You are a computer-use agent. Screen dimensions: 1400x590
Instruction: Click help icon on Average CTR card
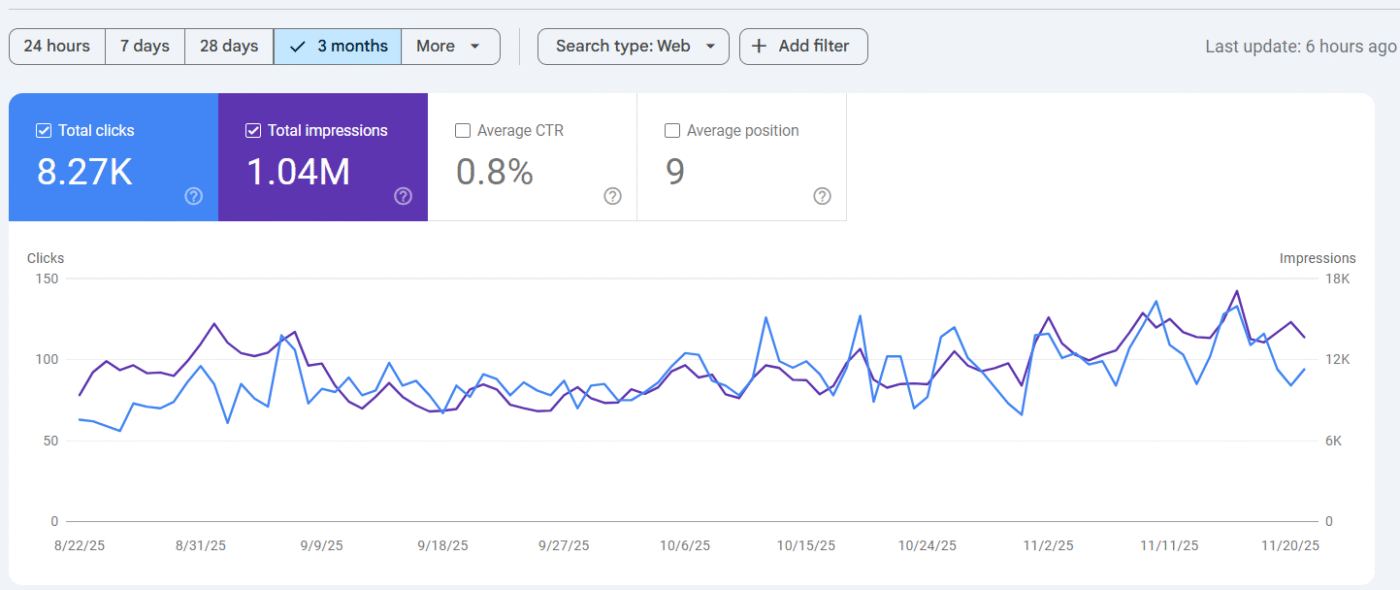coord(613,196)
